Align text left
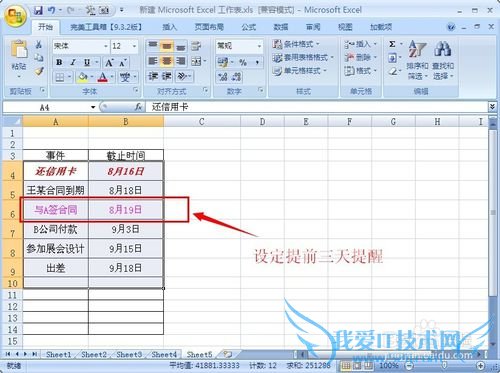This screenshot has width=500, height=373. (x=153, y=61)
